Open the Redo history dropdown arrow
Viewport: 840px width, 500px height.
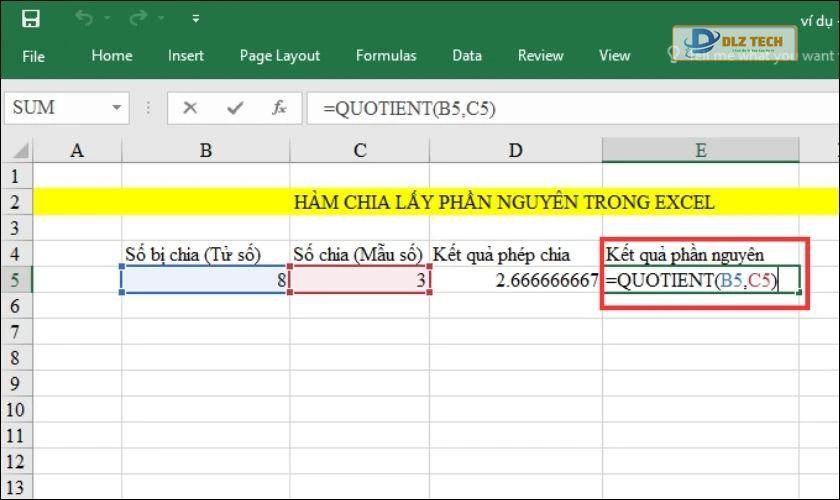tap(161, 18)
